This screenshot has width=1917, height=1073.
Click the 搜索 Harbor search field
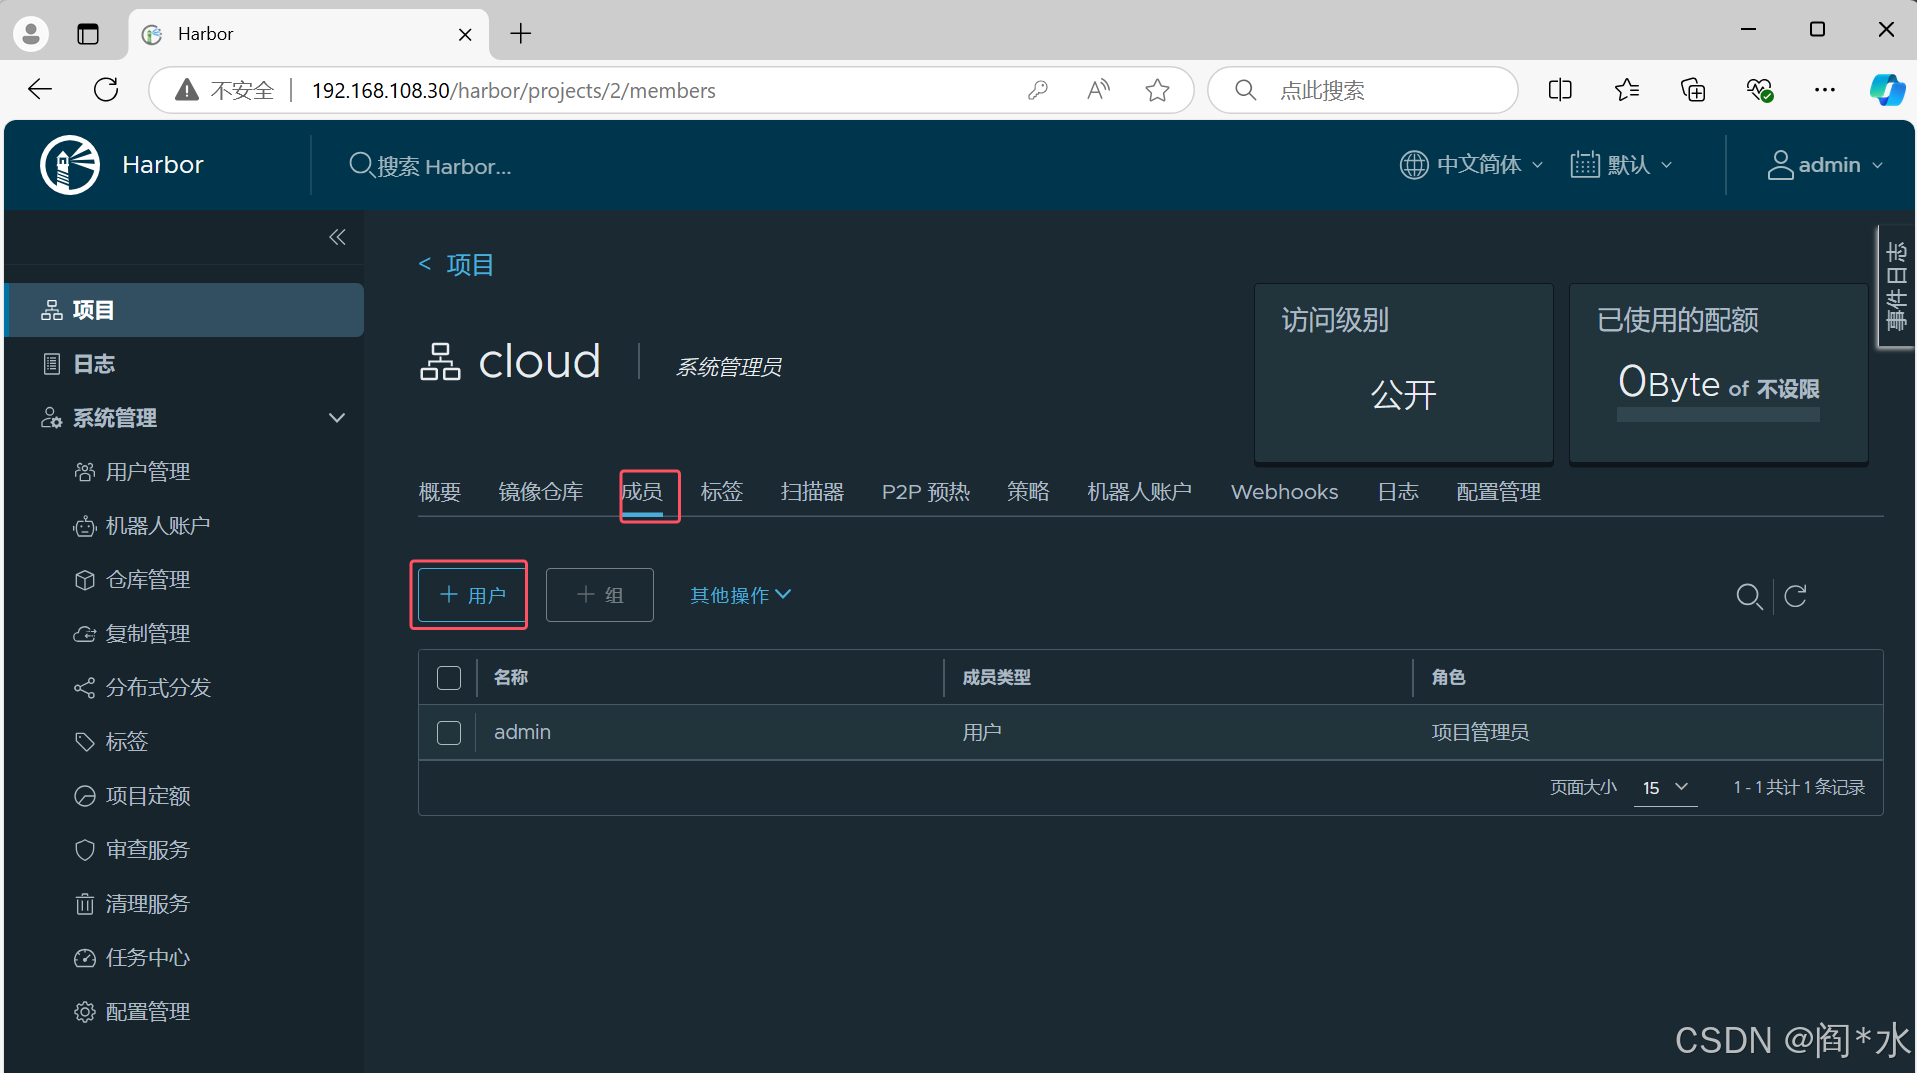(445, 166)
